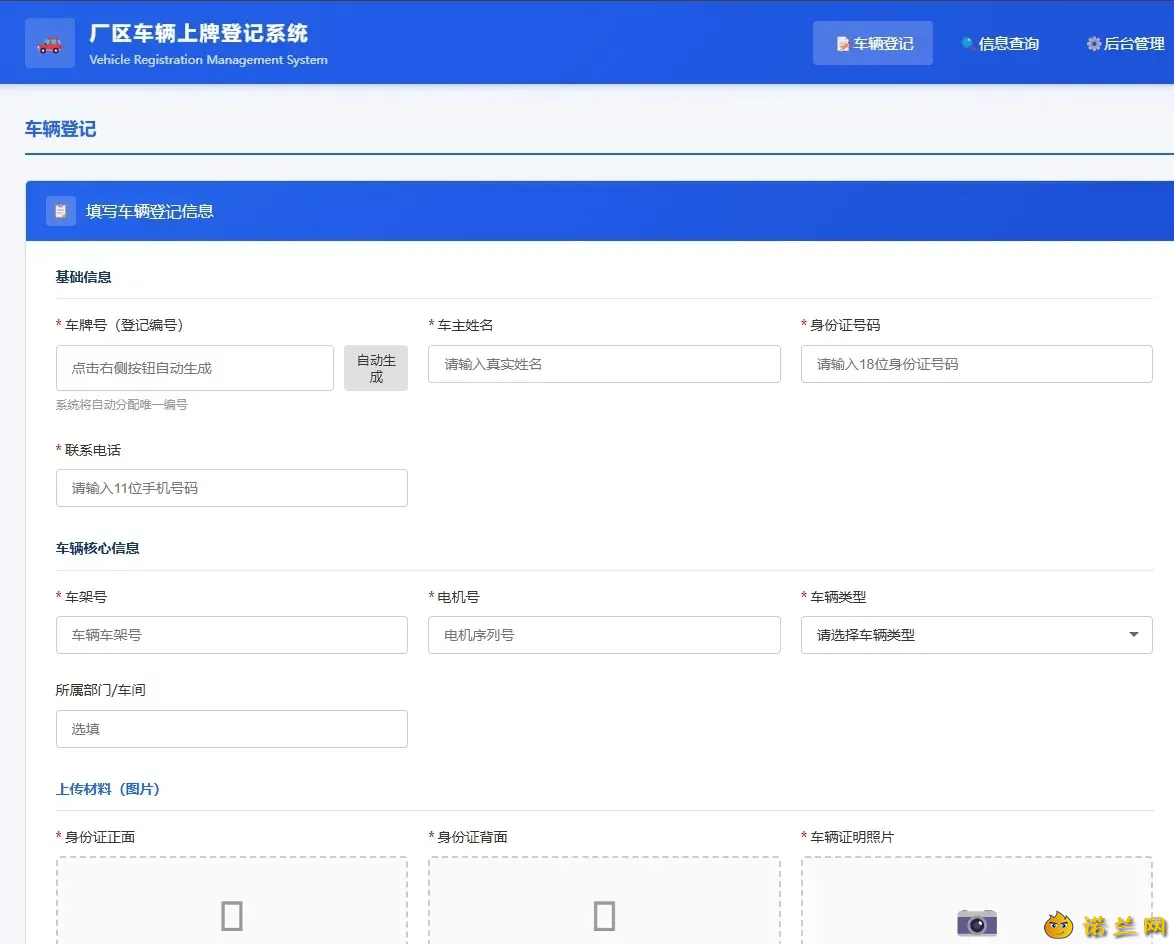Click the clipboard icon beside 填写车辆登记信息
1174x944 pixels.
click(x=61, y=211)
